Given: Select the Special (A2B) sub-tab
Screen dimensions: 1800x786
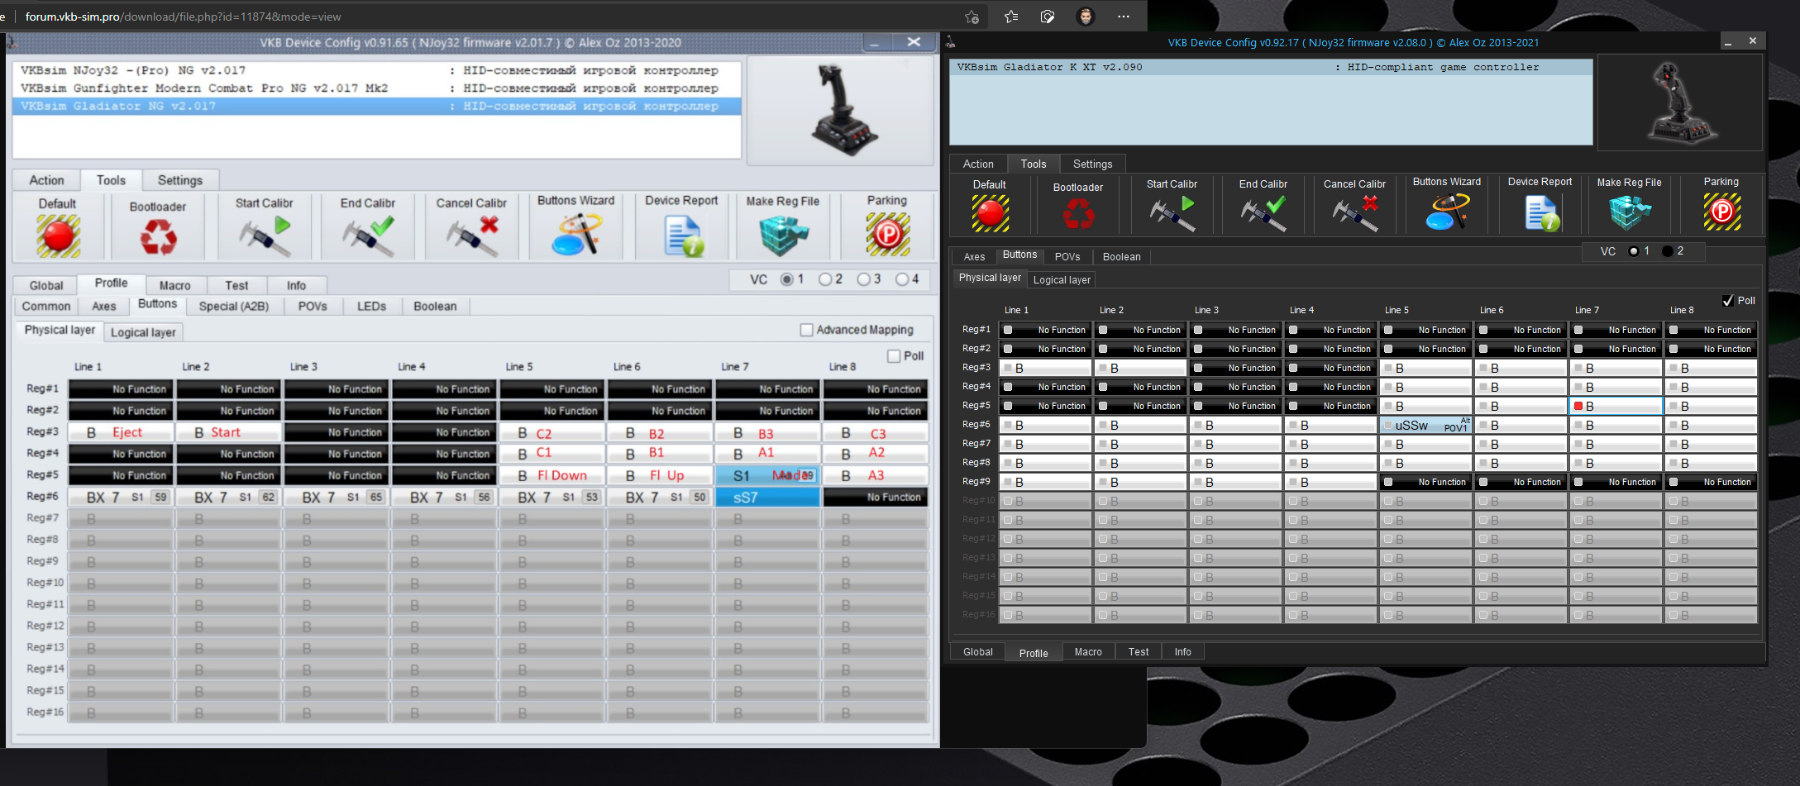Looking at the screenshot, I should tap(234, 306).
